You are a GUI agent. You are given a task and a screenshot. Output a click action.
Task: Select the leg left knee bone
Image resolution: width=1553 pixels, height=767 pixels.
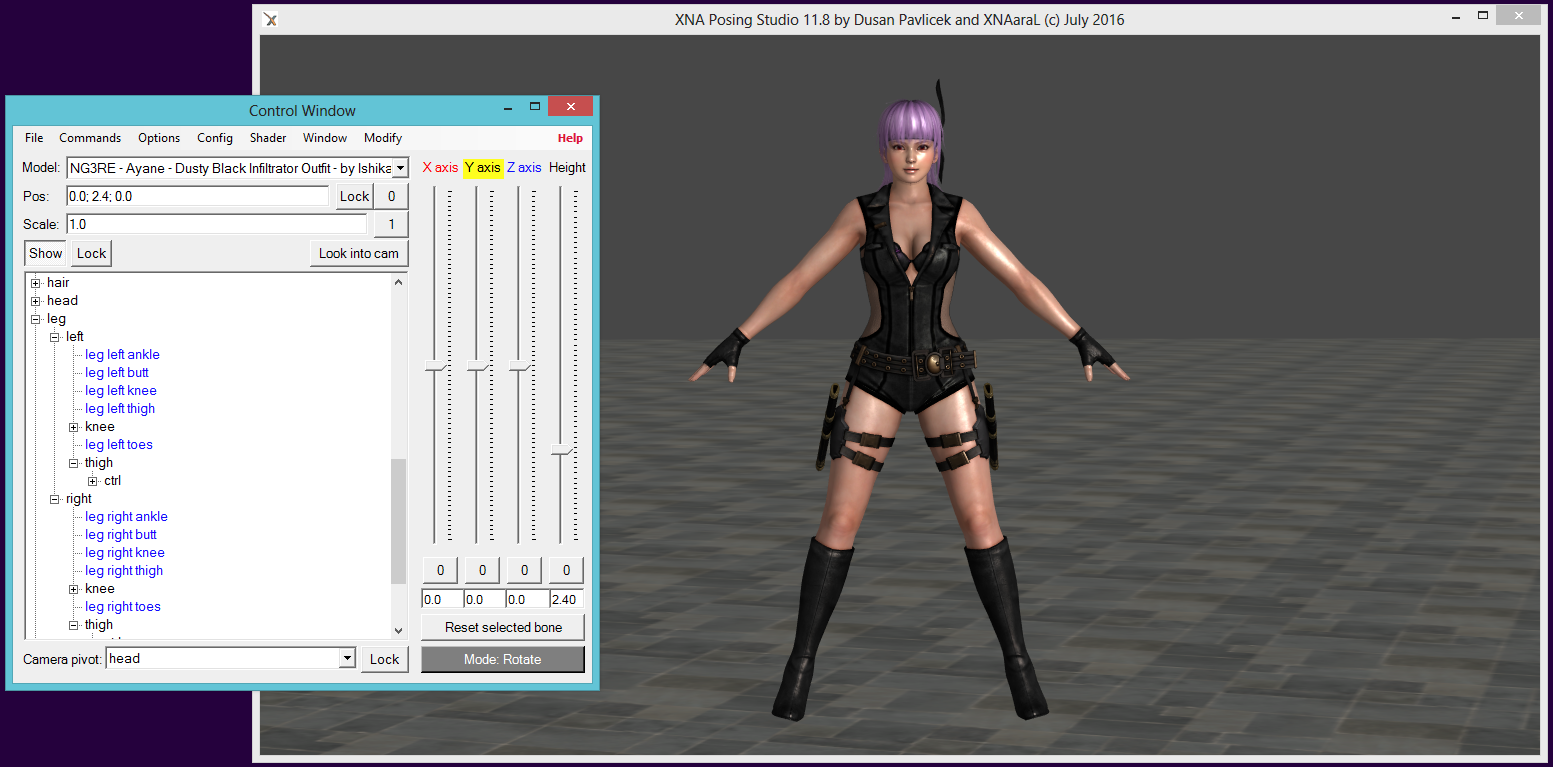(121, 391)
